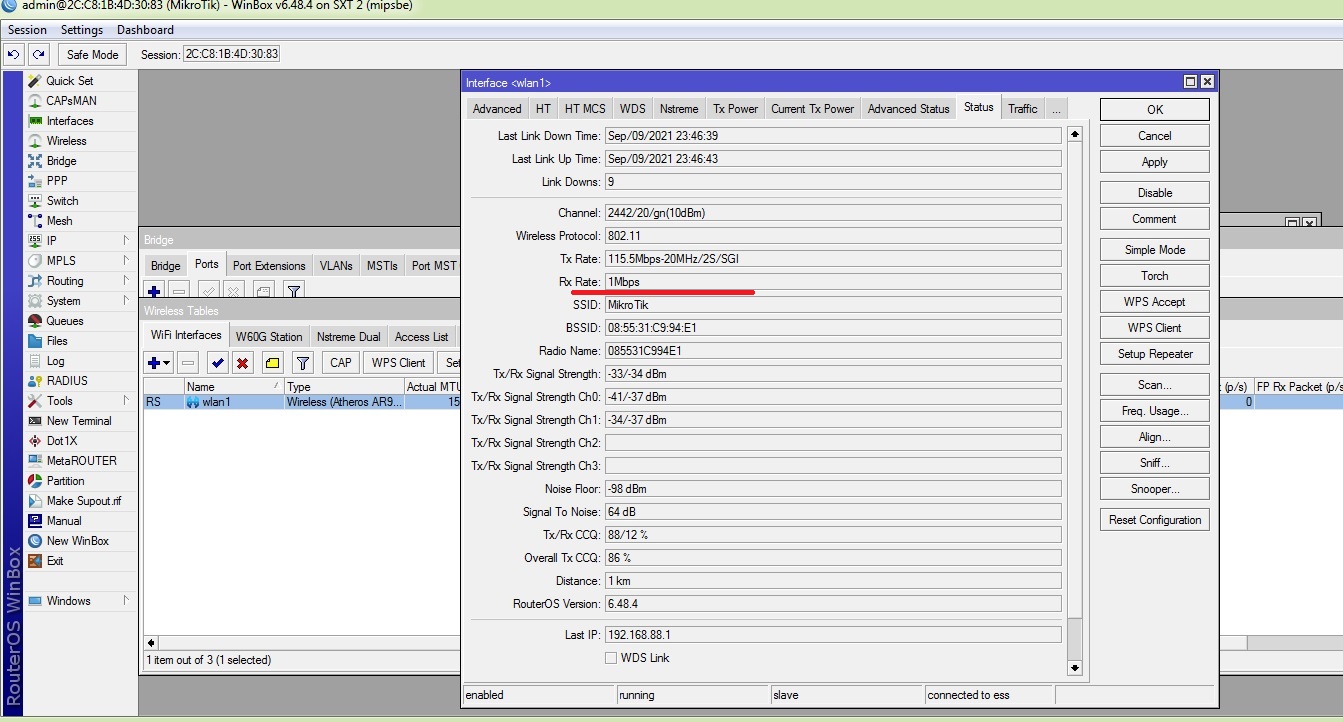1343x722 pixels.
Task: Click scroll-up arrow in Status panel
Action: tap(1075, 134)
